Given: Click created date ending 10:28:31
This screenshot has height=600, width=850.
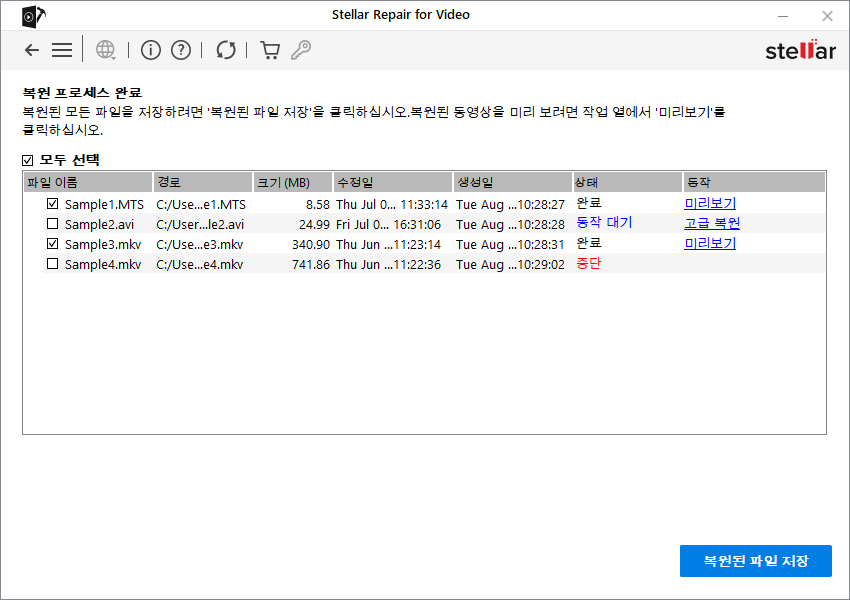Looking at the screenshot, I should tap(510, 244).
